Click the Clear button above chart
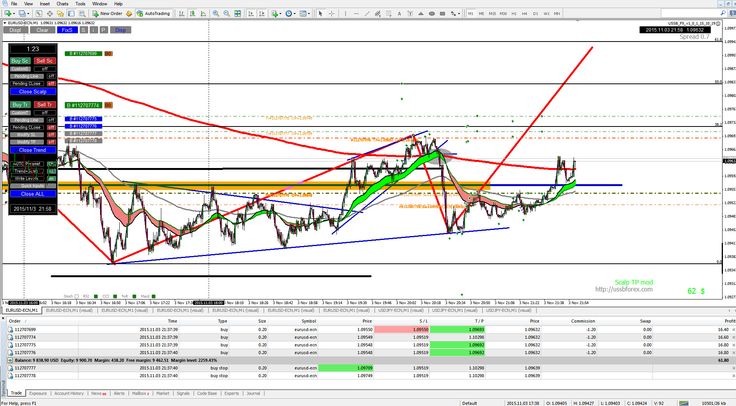The width and height of the screenshot is (736, 406). (42, 30)
